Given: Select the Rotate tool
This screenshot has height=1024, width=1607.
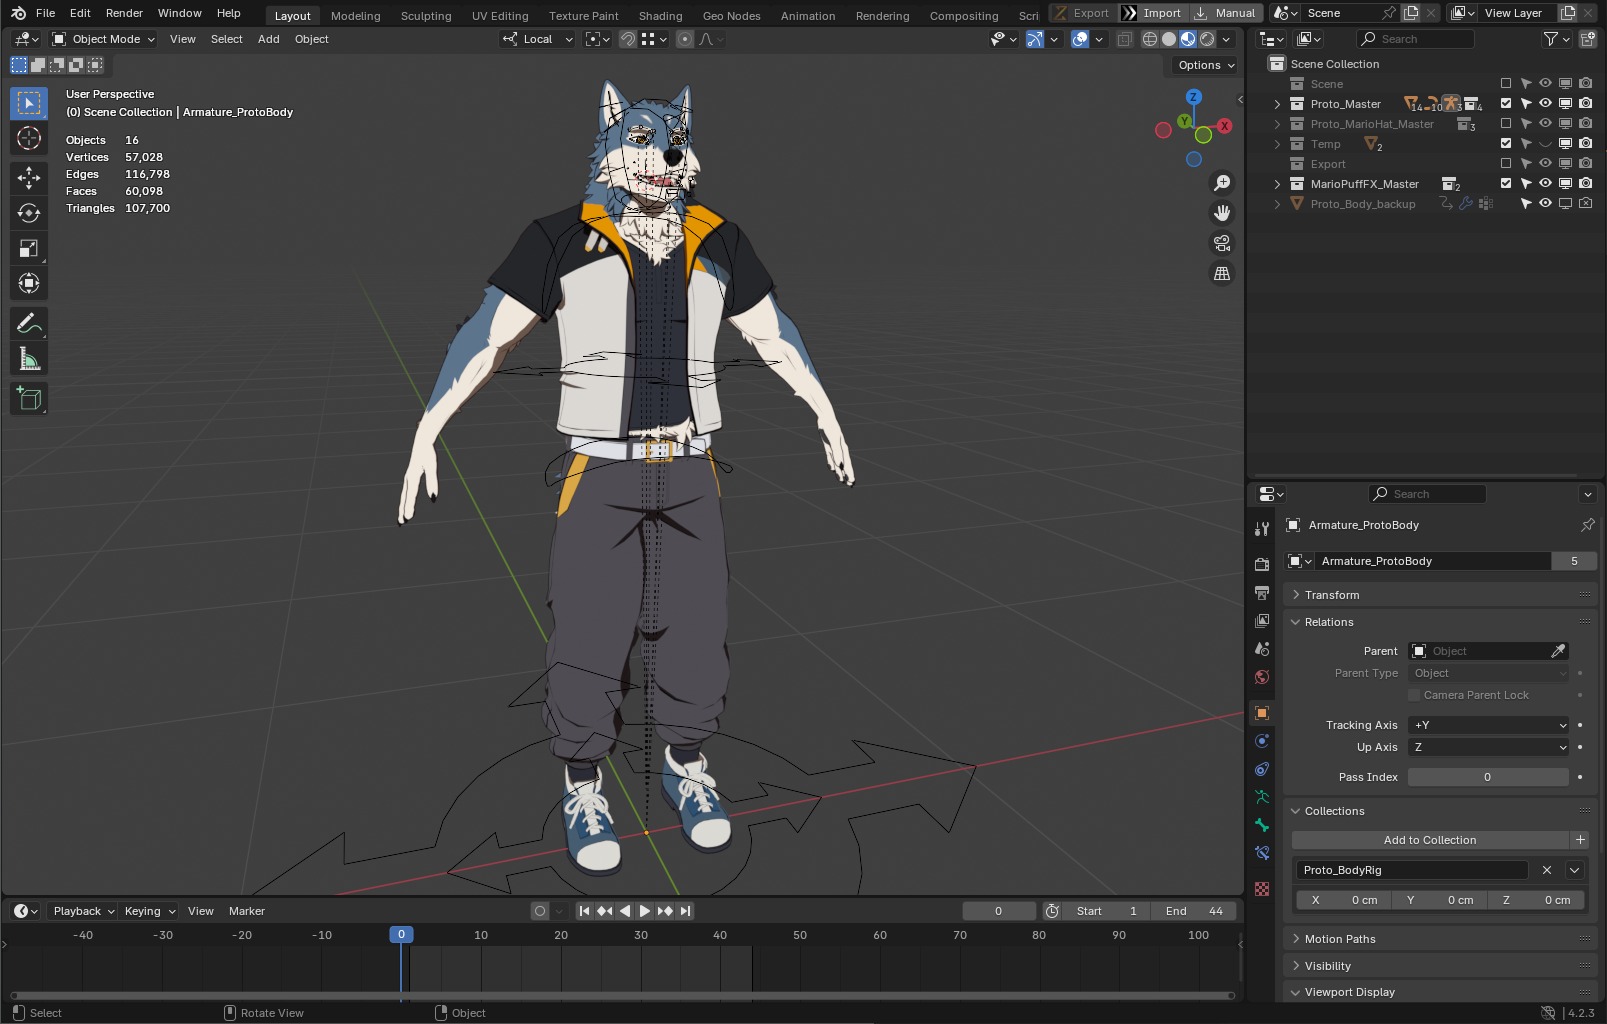Looking at the screenshot, I should coord(29,213).
